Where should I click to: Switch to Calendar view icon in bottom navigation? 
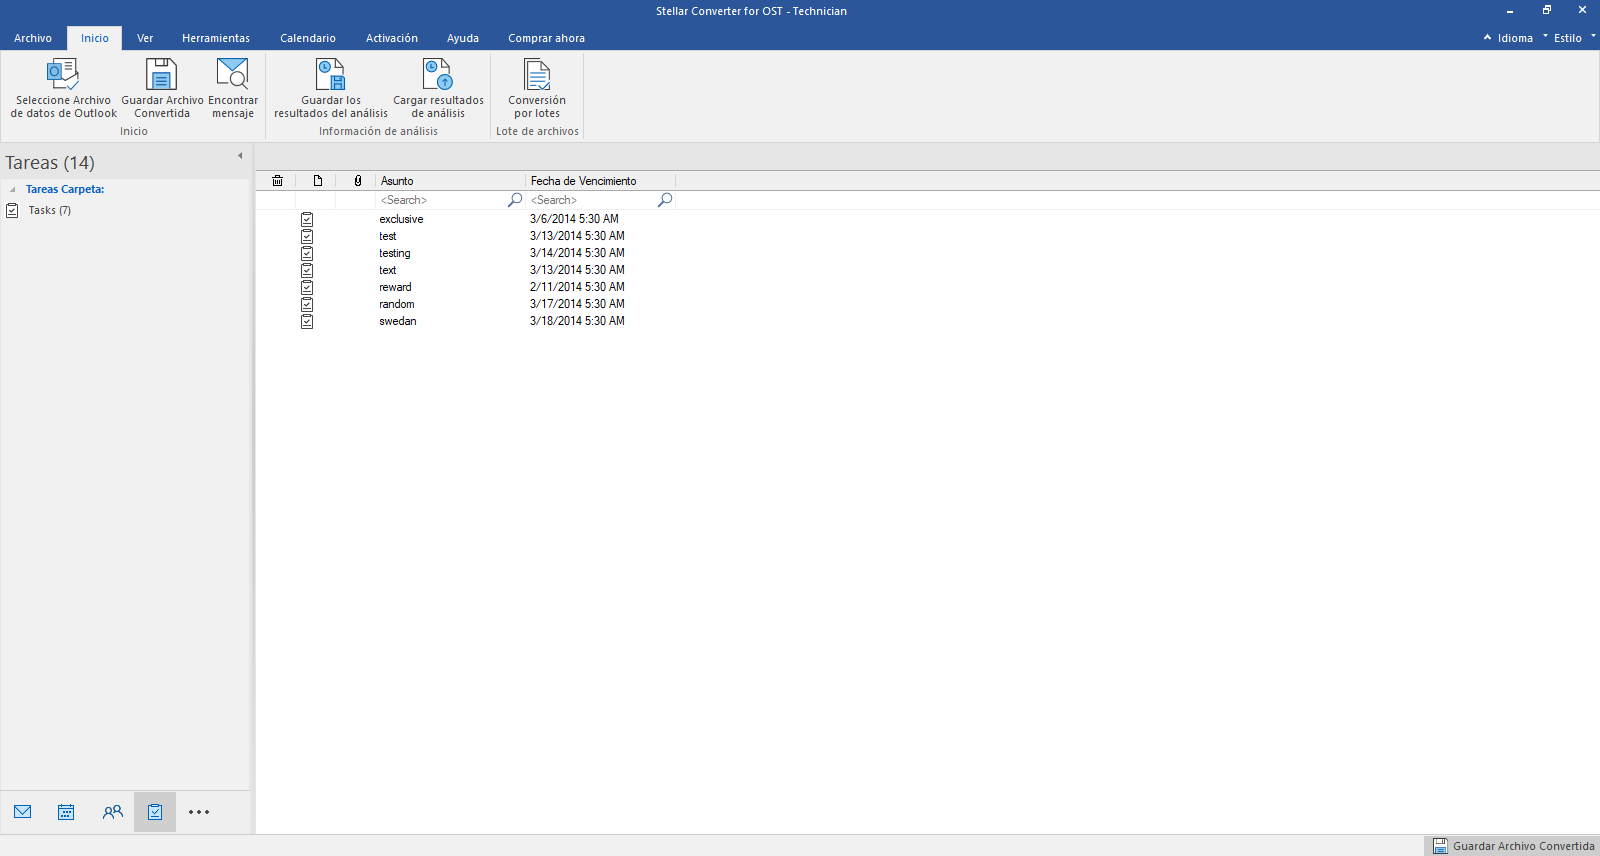click(66, 812)
